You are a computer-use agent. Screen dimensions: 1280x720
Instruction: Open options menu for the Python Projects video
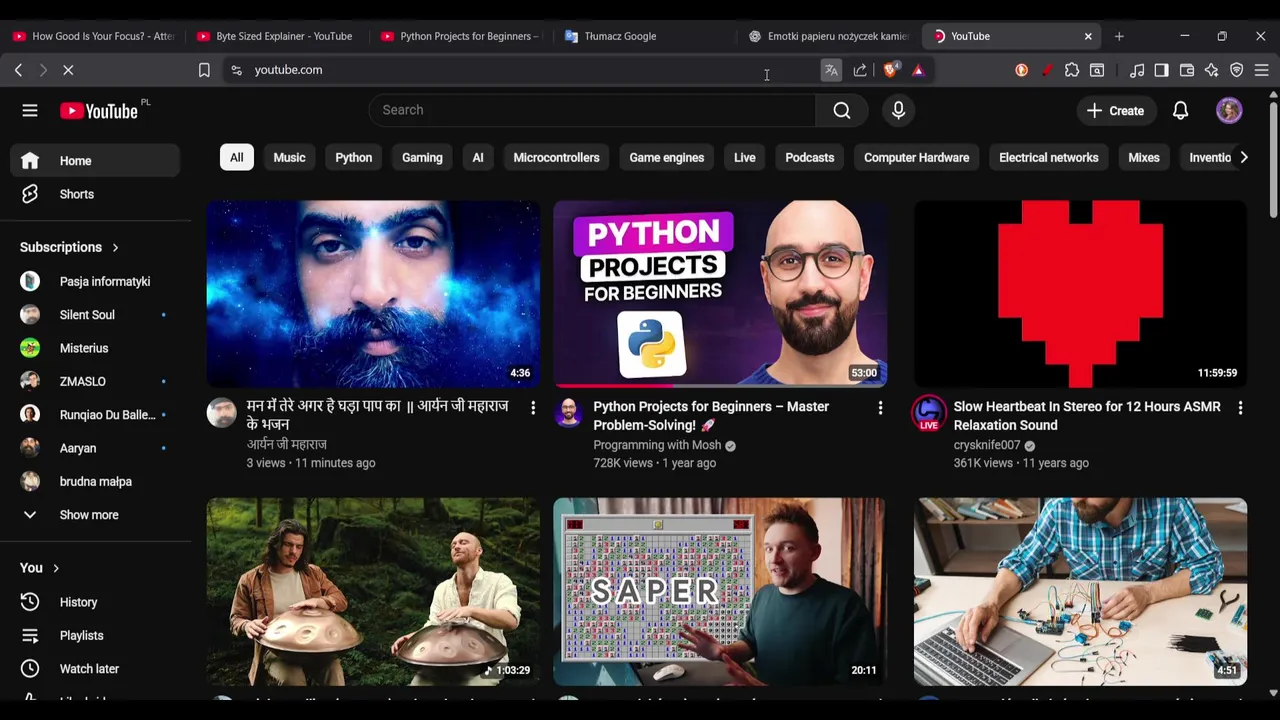[x=880, y=408]
